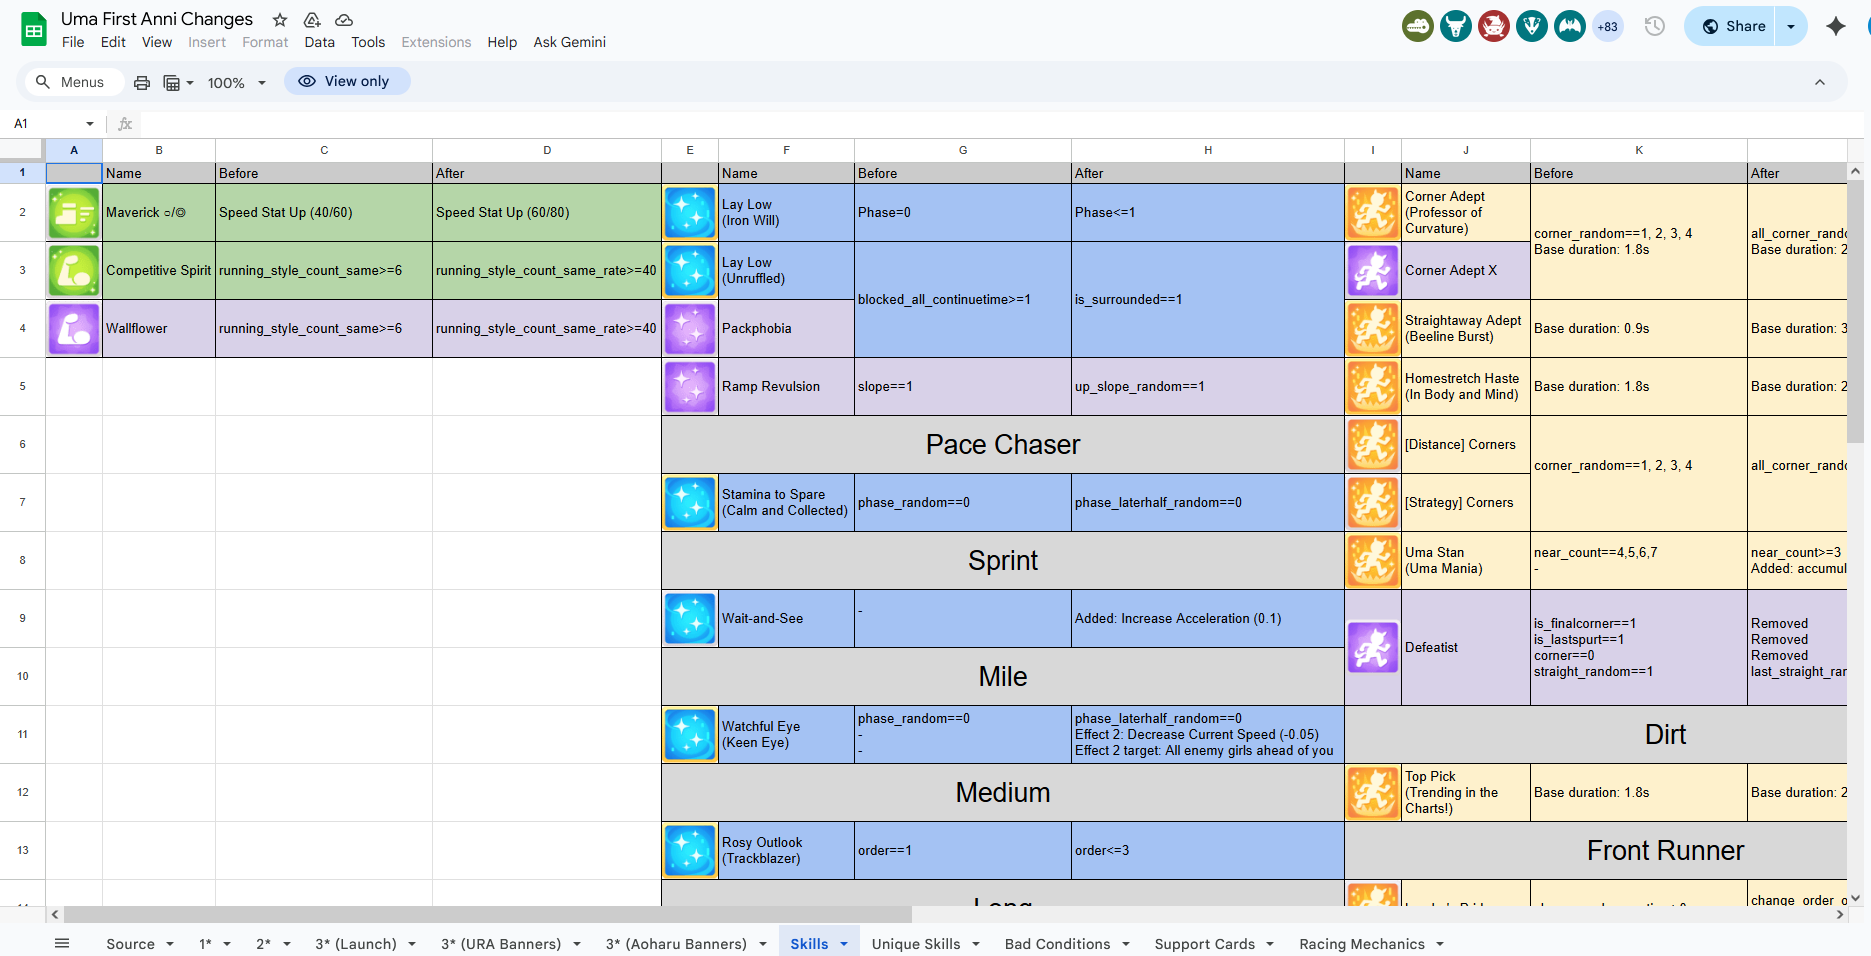The height and width of the screenshot is (956, 1871).
Task: Open the Source sheet tab dropdown arrow
Action: point(170,944)
